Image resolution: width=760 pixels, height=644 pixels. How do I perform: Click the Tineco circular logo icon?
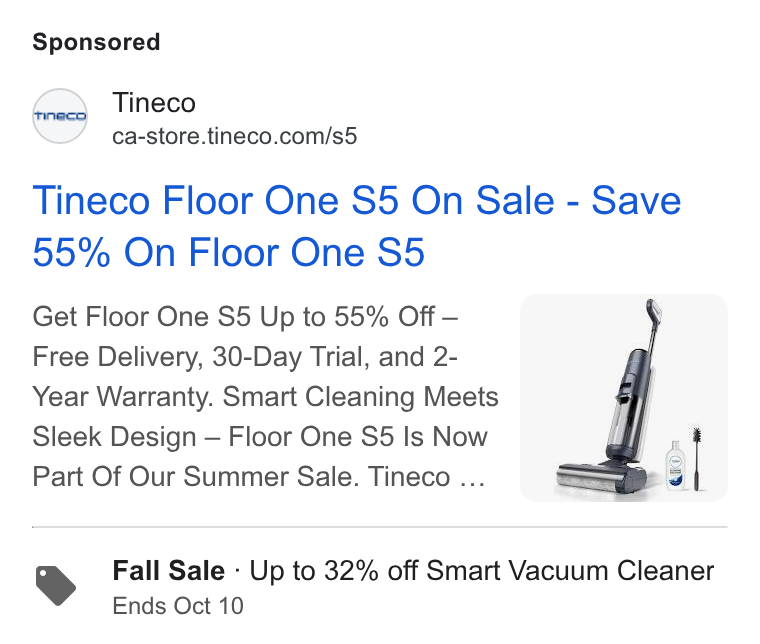[x=60, y=116]
